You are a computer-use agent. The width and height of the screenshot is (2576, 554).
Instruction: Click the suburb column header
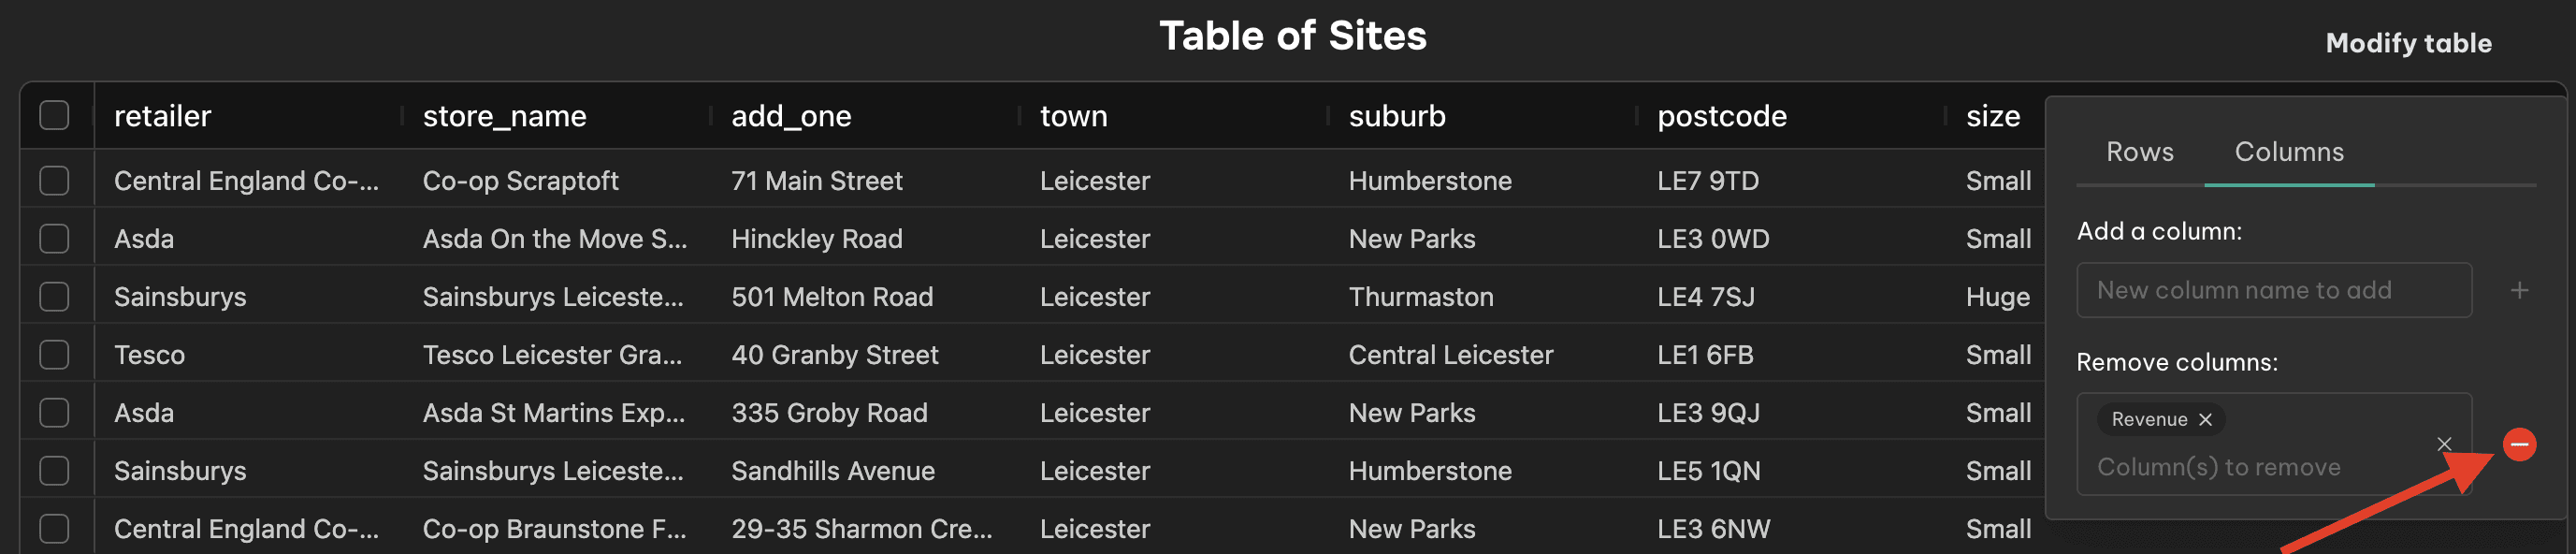[x=1396, y=116]
